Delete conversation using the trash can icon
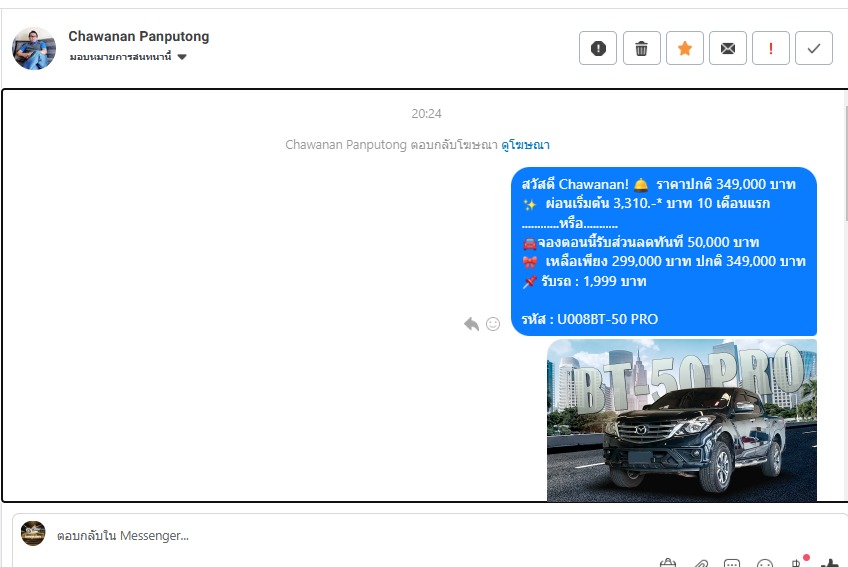The image size is (848, 567). [x=641, y=48]
